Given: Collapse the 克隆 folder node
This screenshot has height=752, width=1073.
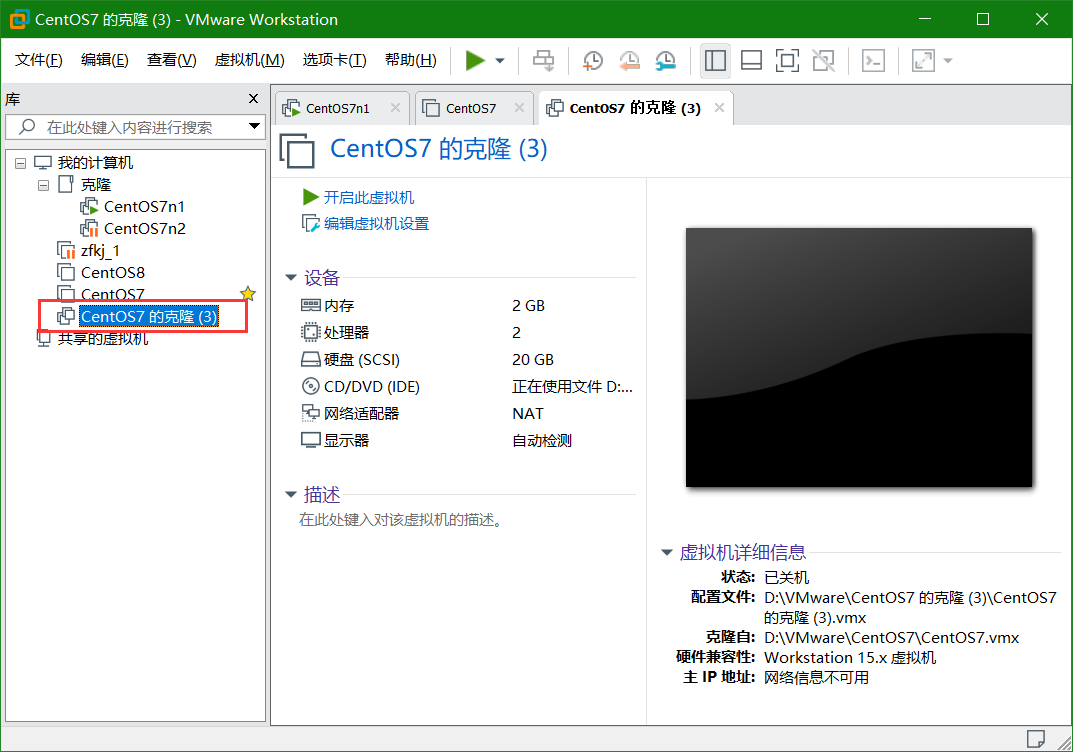Looking at the screenshot, I should pyautogui.click(x=44, y=185).
